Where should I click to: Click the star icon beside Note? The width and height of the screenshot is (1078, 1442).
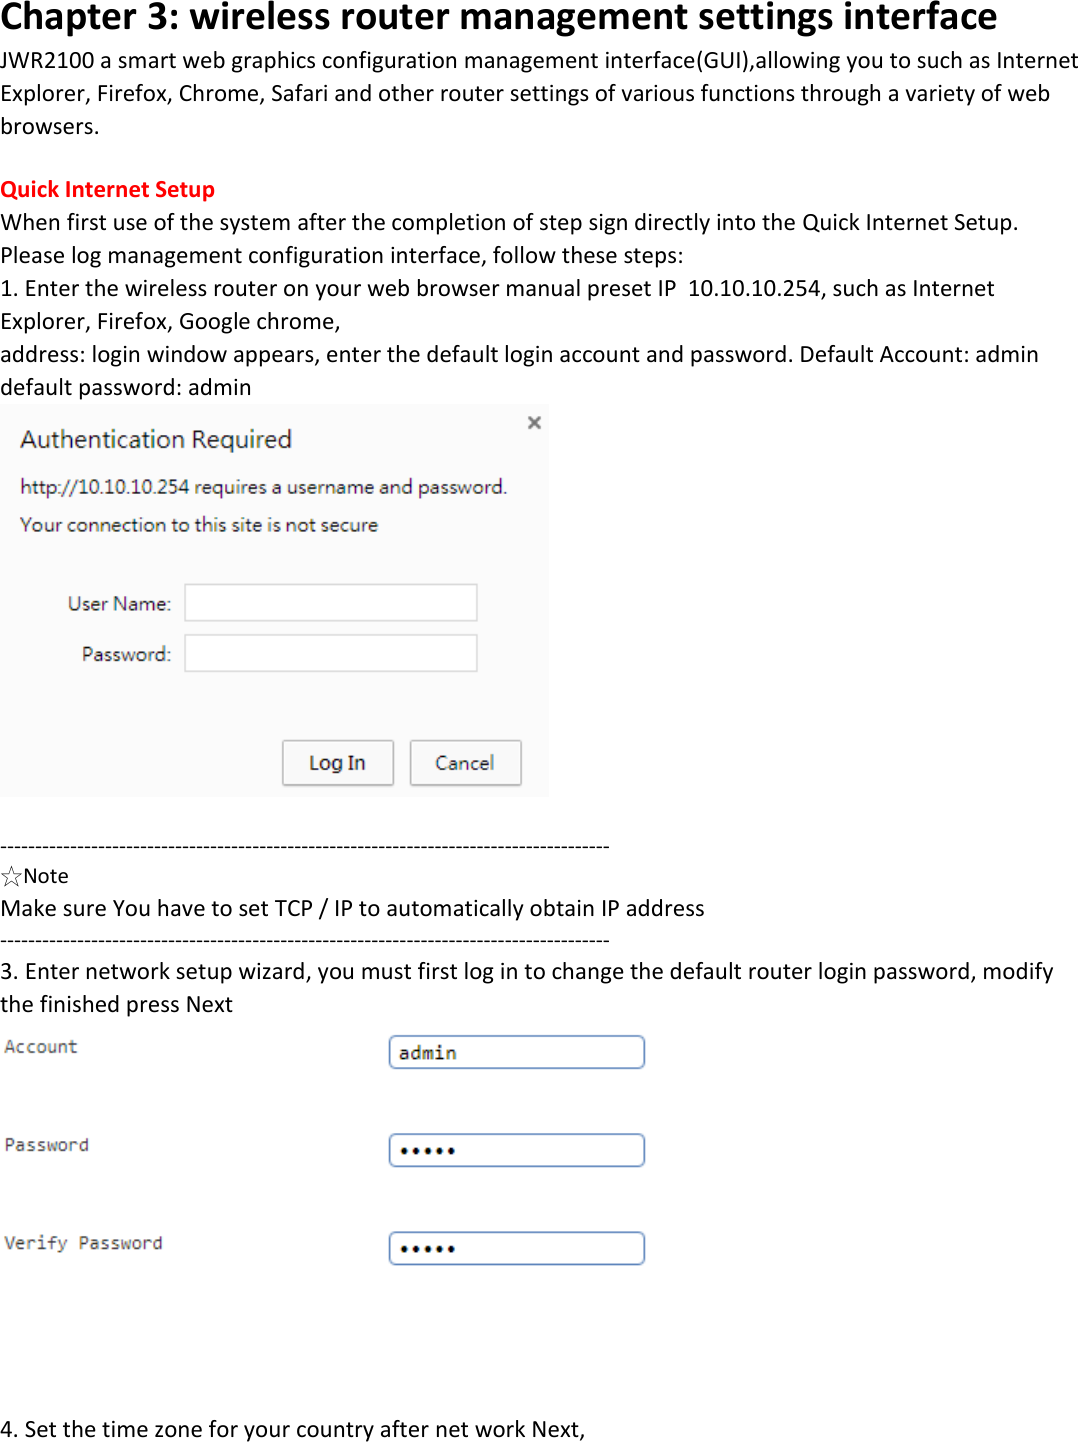tap(12, 877)
